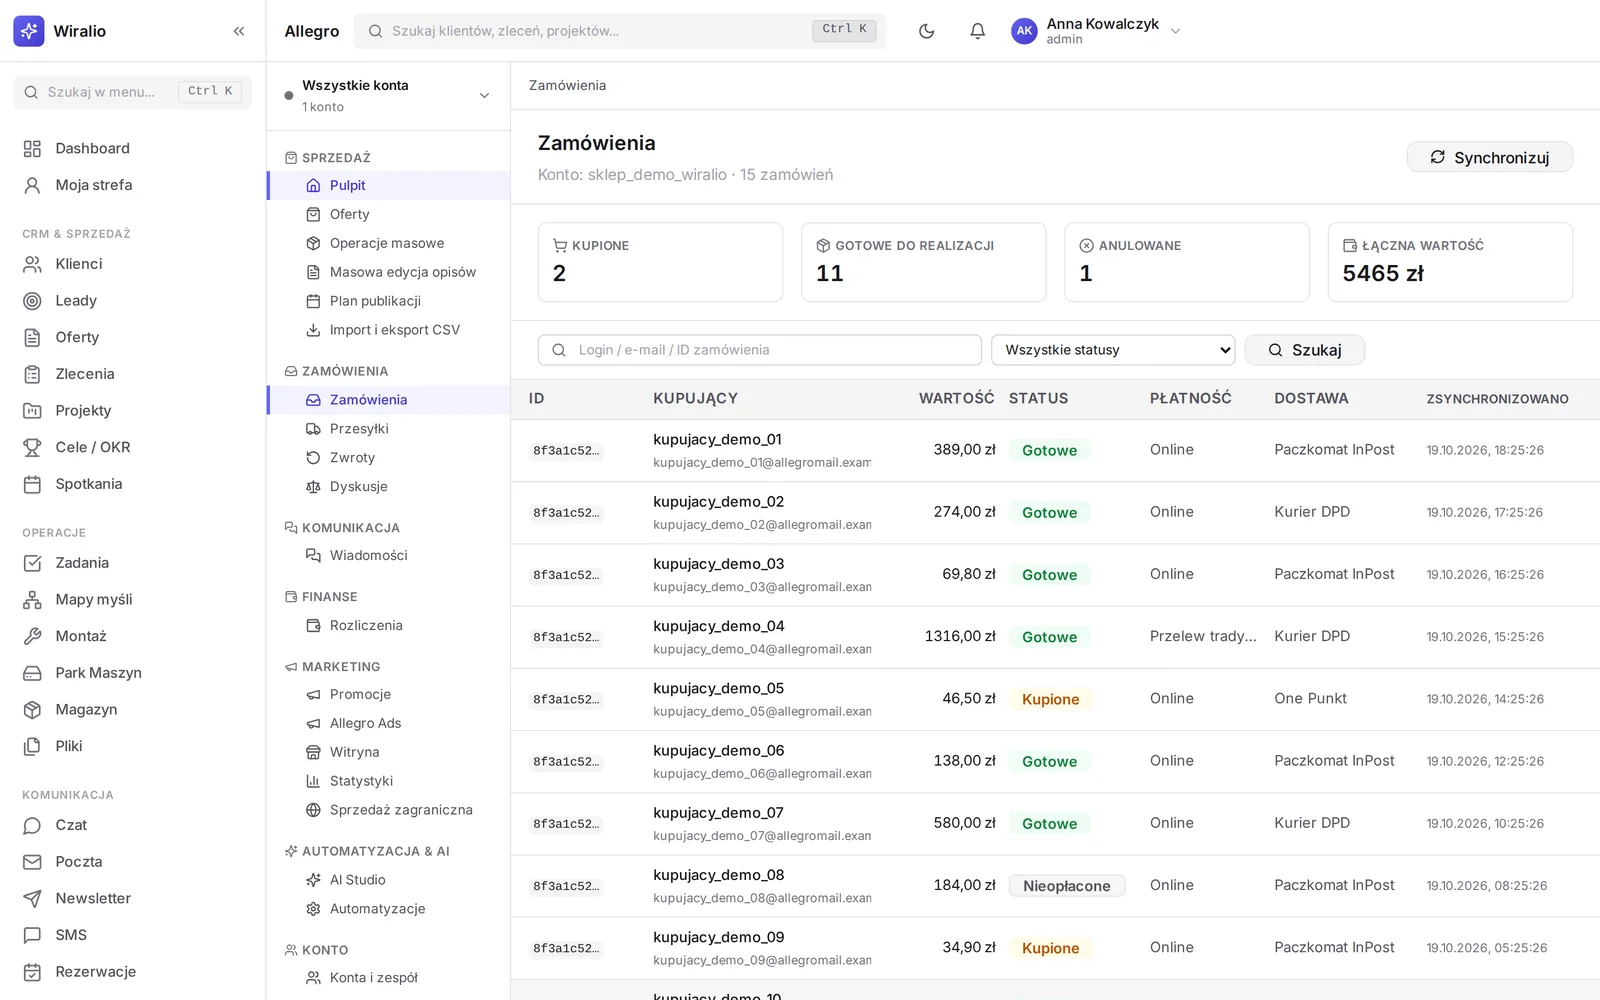The image size is (1600, 1000).
Task: Open Moja strefa in sidebar
Action: 133,185
